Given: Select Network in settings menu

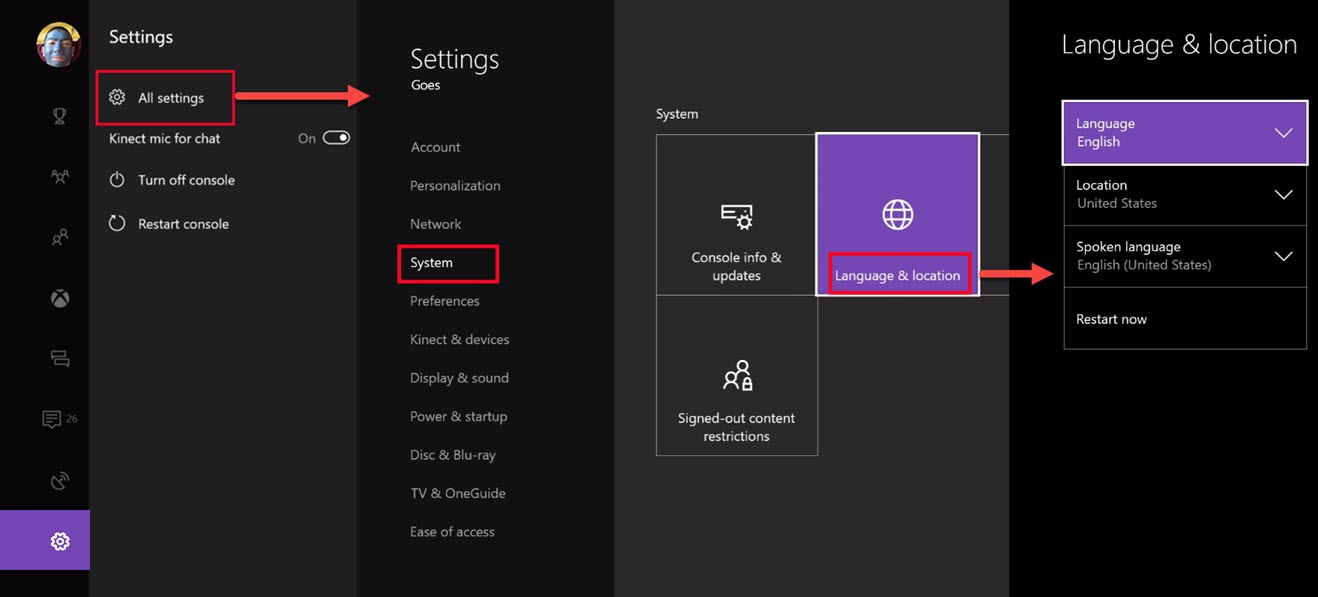Looking at the screenshot, I should pyautogui.click(x=436, y=224).
